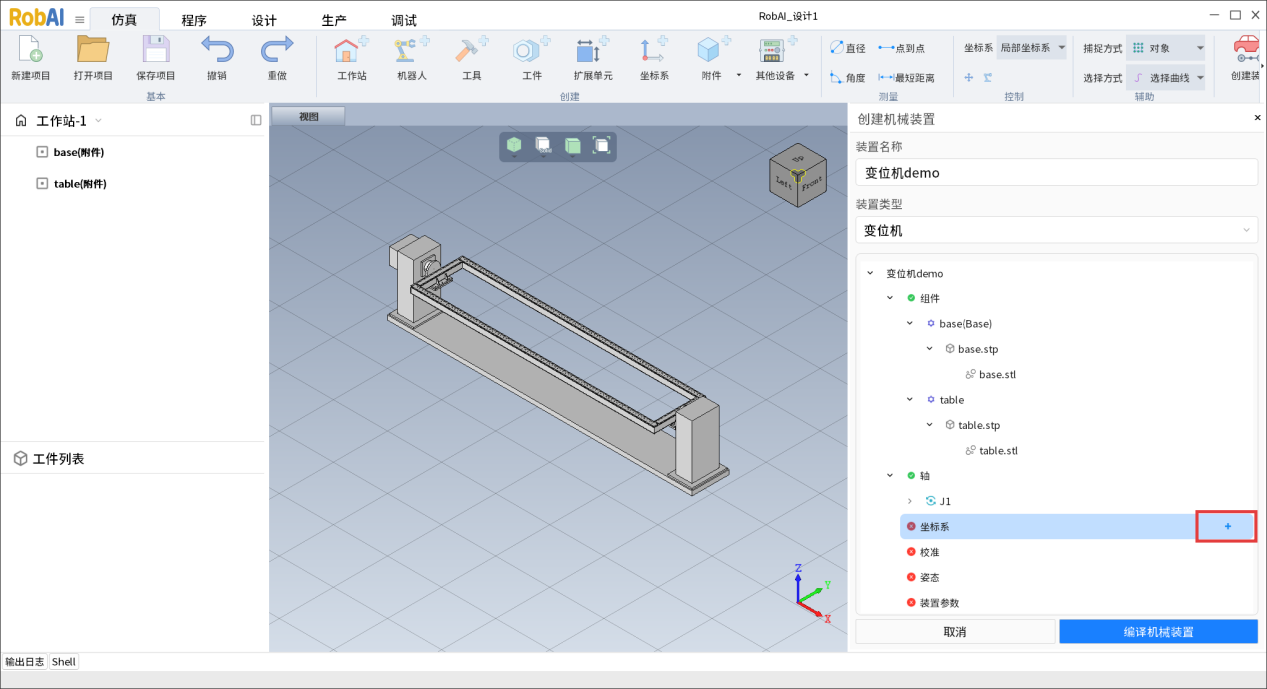Click the orientation view cube

point(797,176)
